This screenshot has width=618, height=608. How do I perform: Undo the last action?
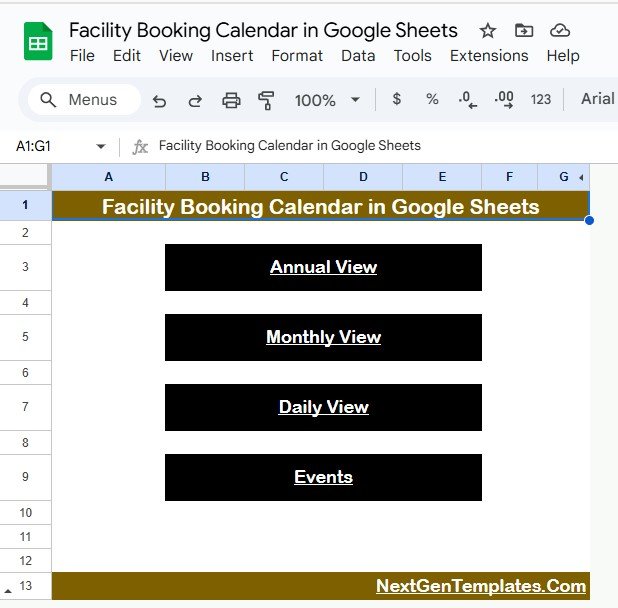click(x=159, y=100)
